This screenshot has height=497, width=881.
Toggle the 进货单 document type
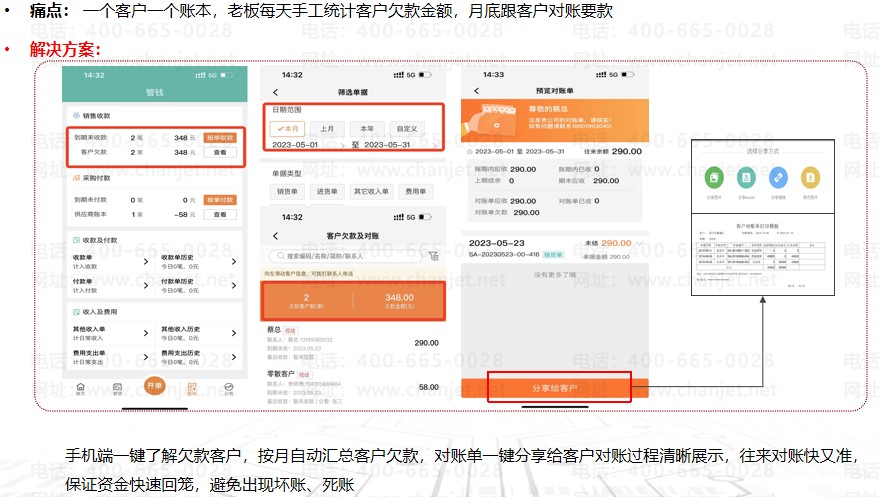327,191
